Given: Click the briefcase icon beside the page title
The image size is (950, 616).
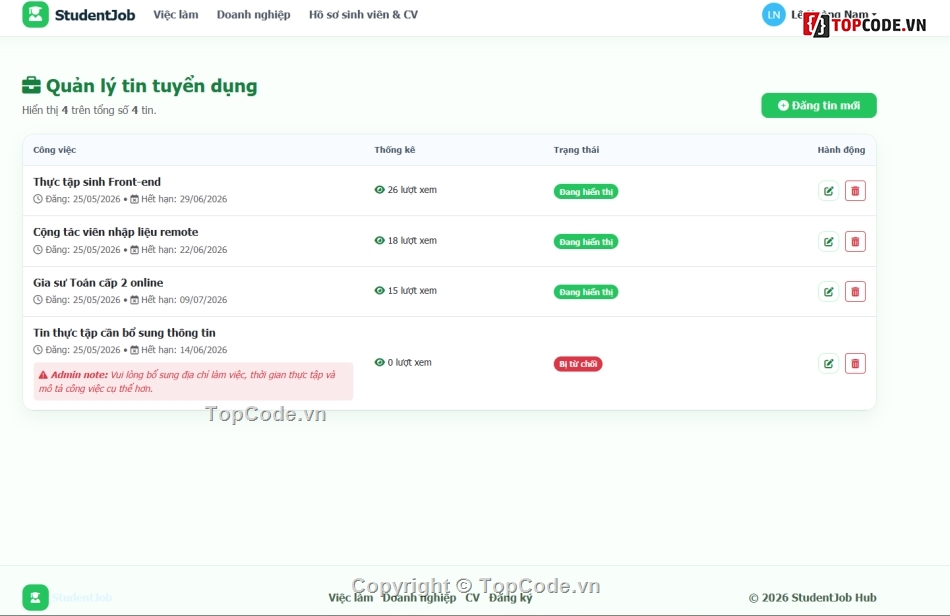Looking at the screenshot, I should [x=32, y=85].
